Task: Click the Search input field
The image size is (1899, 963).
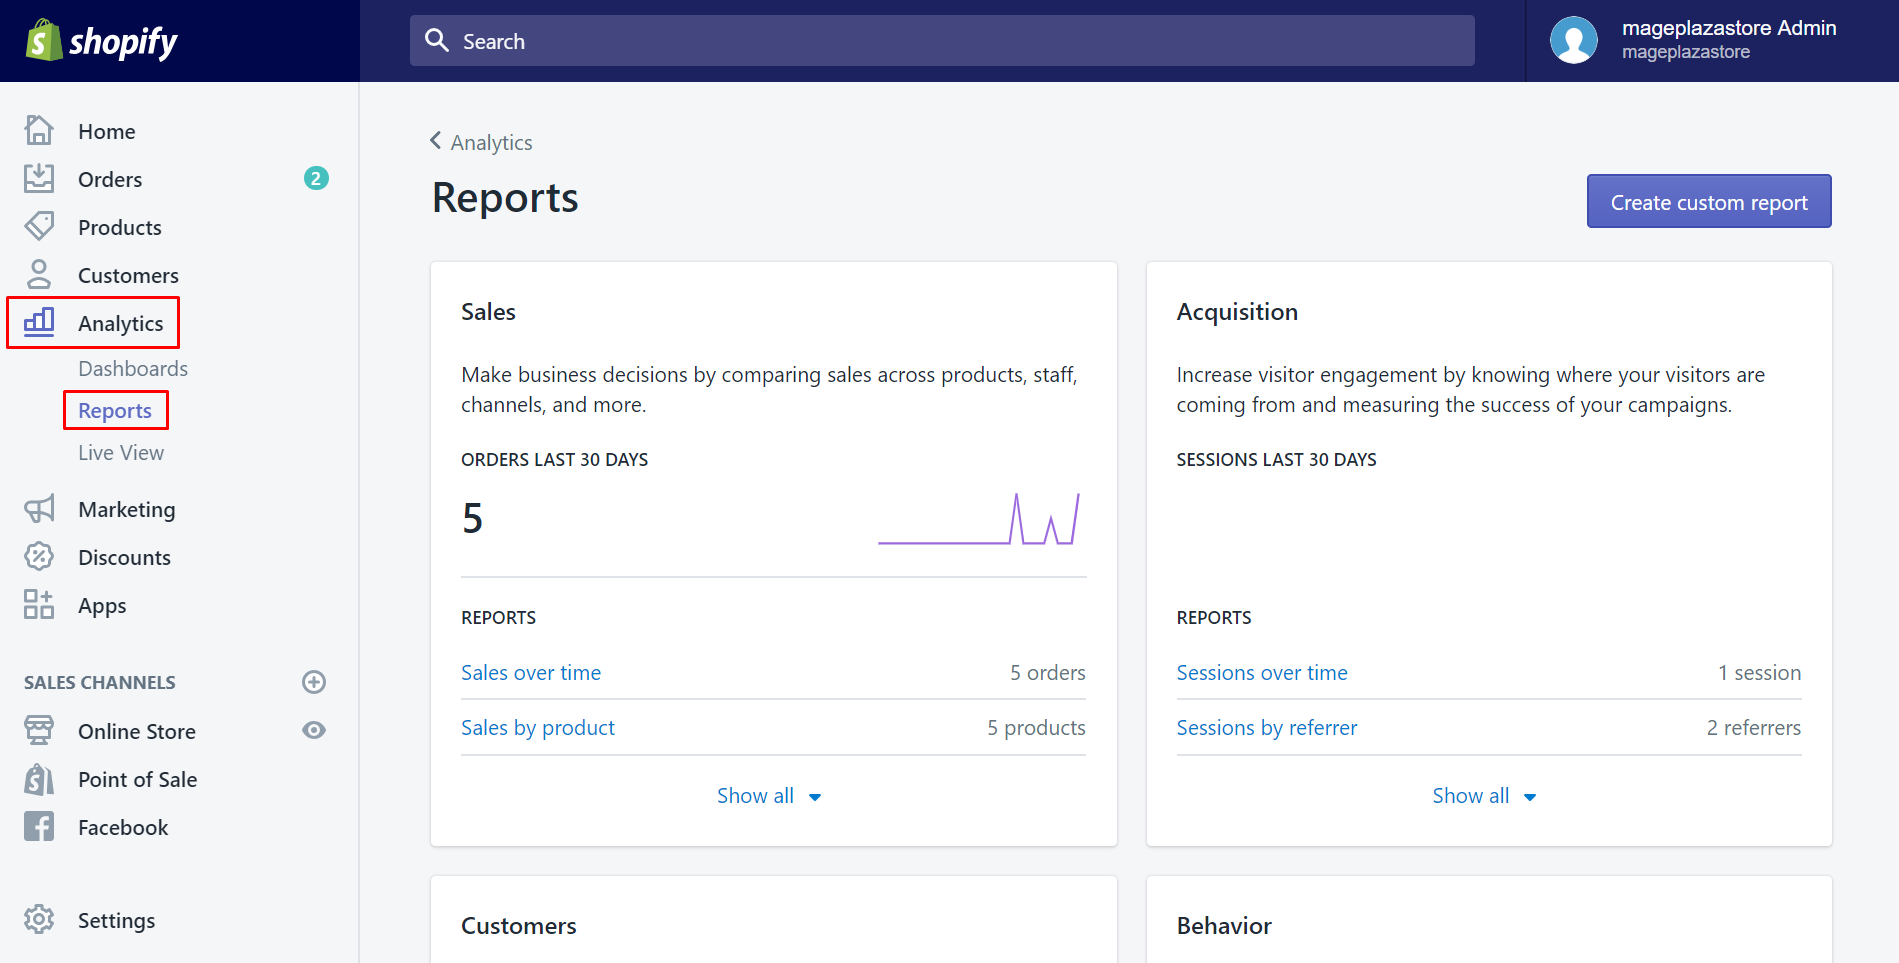Action: (942, 40)
